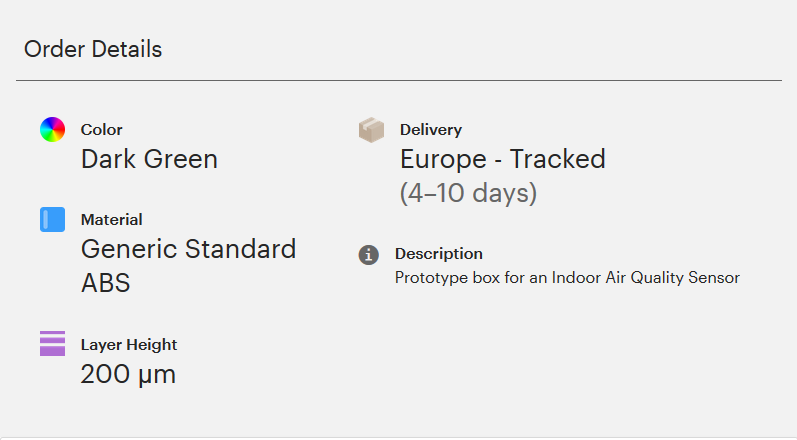The image size is (797, 440).
Task: Click the Delivery package box icon
Action: click(x=371, y=131)
